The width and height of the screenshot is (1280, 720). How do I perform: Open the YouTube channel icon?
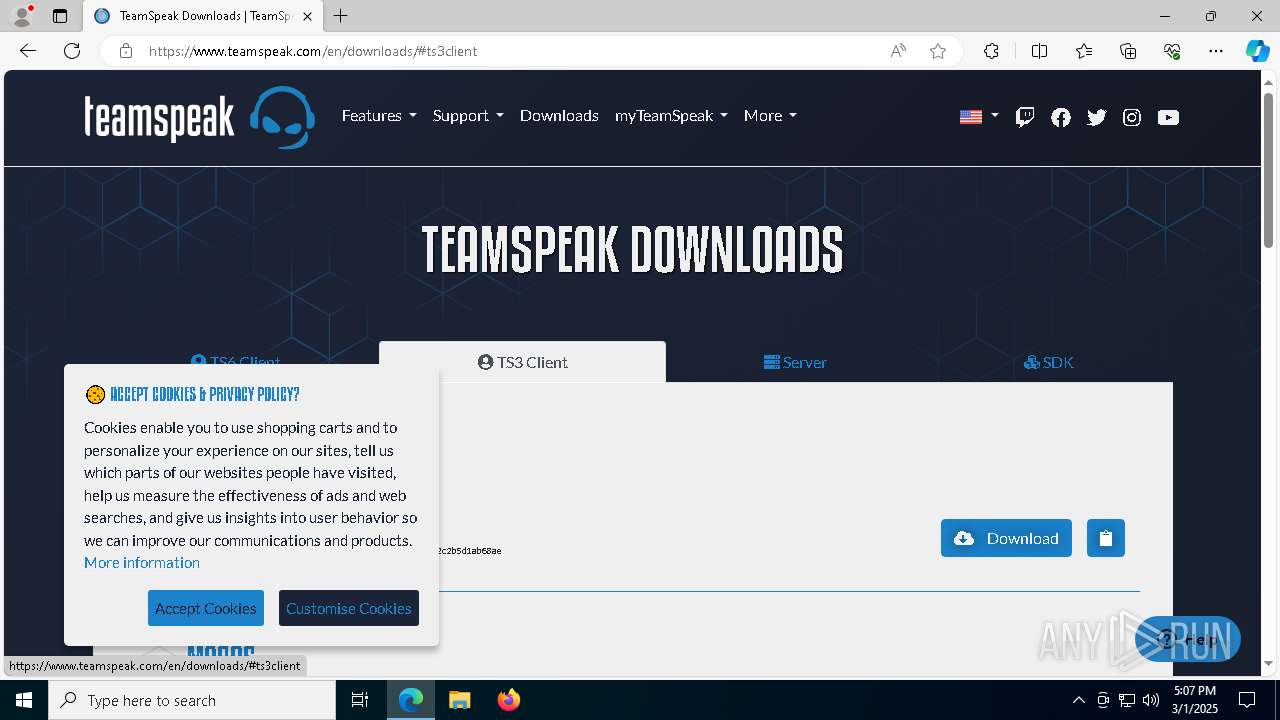tap(1168, 117)
